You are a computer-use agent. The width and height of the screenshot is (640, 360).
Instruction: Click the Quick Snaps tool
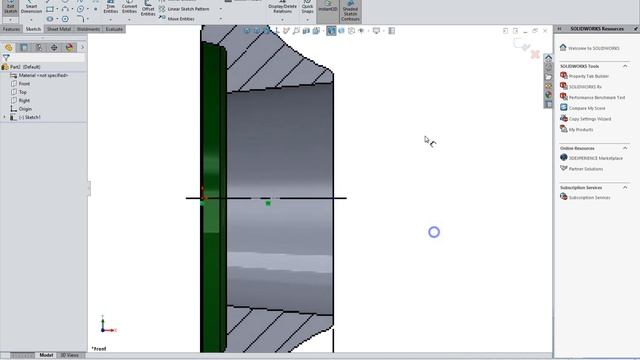[x=307, y=7]
